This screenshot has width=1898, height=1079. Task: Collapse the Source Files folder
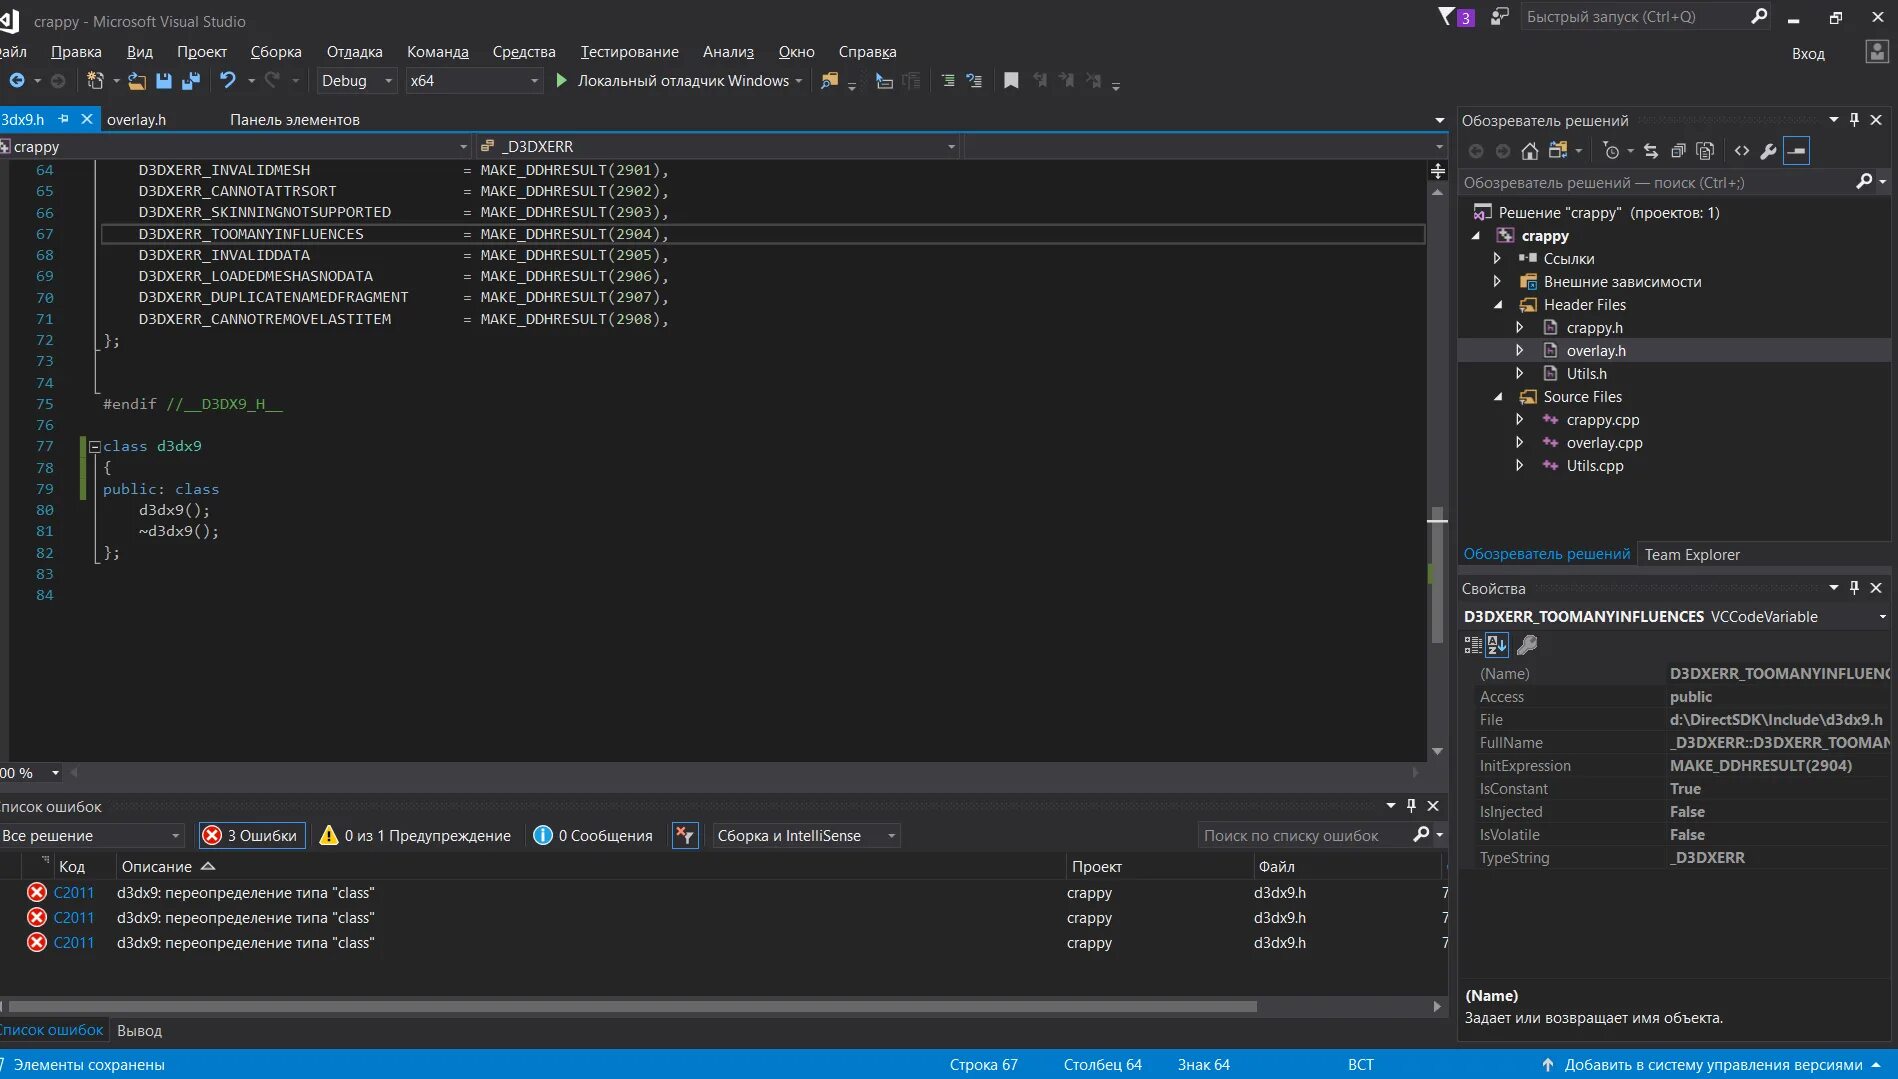coord(1498,397)
